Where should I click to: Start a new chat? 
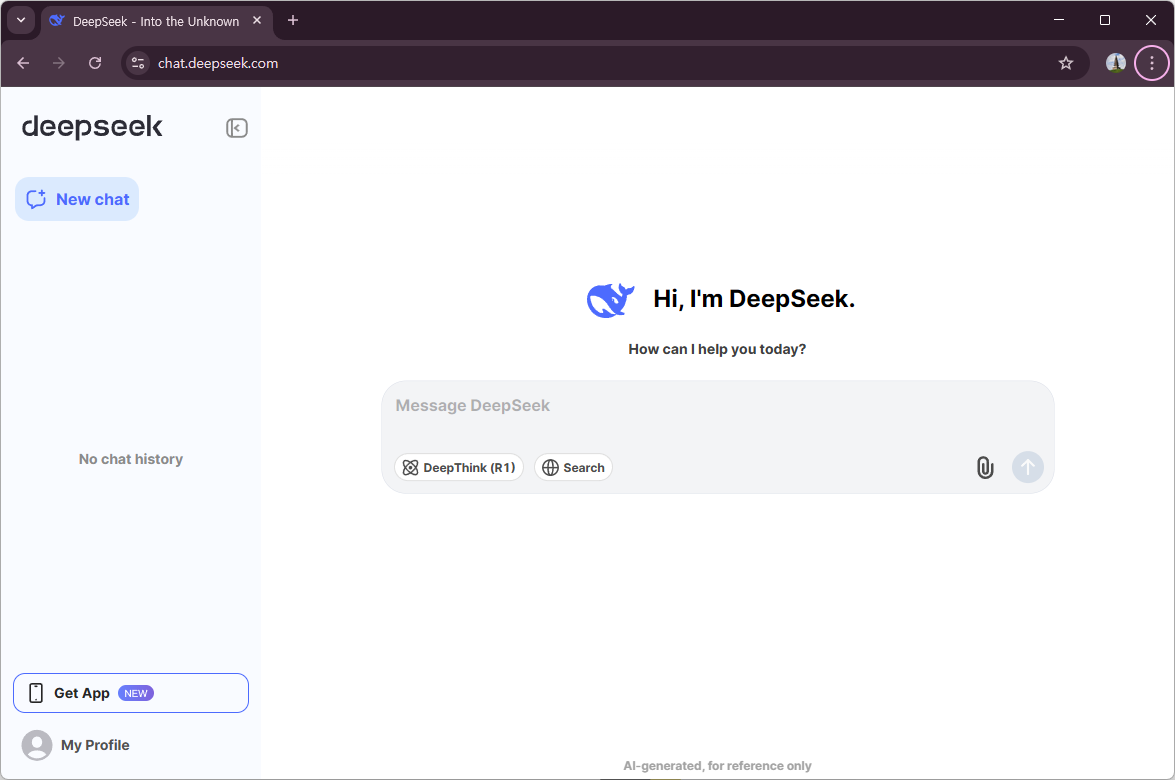[77, 199]
